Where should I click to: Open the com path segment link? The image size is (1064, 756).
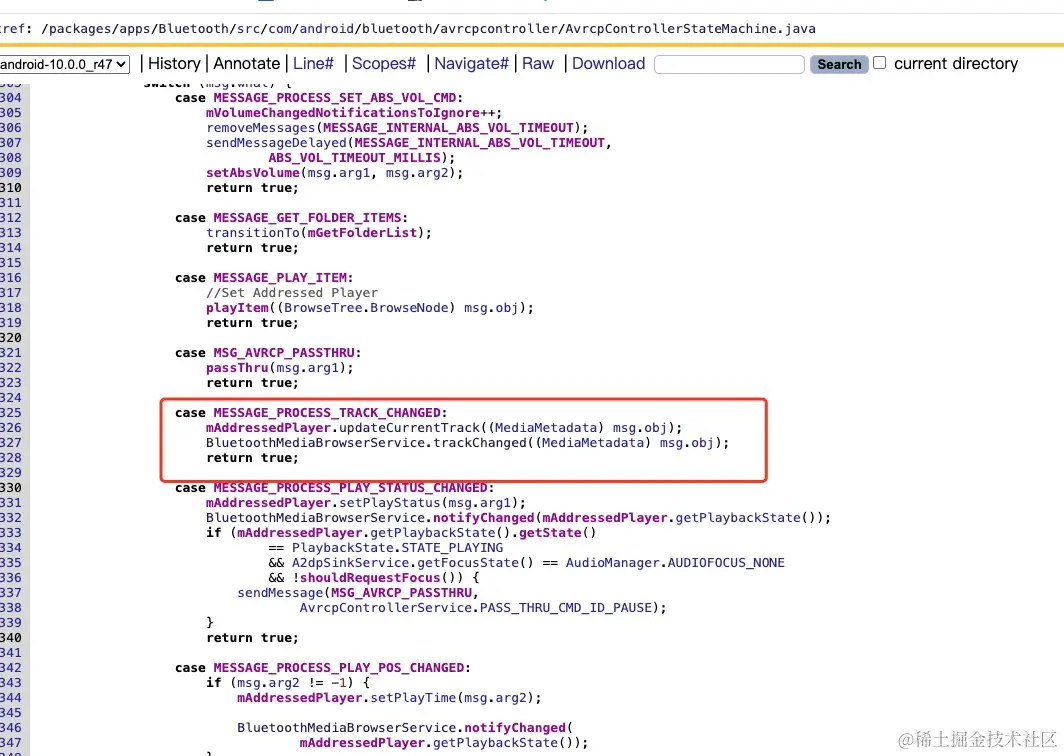(x=279, y=29)
